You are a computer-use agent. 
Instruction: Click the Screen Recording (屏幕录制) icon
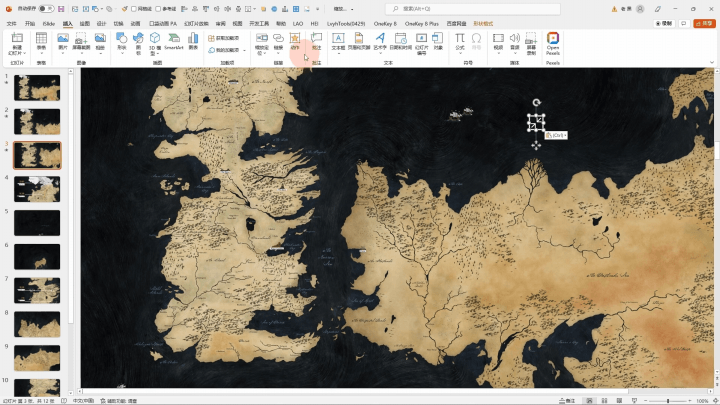tap(529, 40)
